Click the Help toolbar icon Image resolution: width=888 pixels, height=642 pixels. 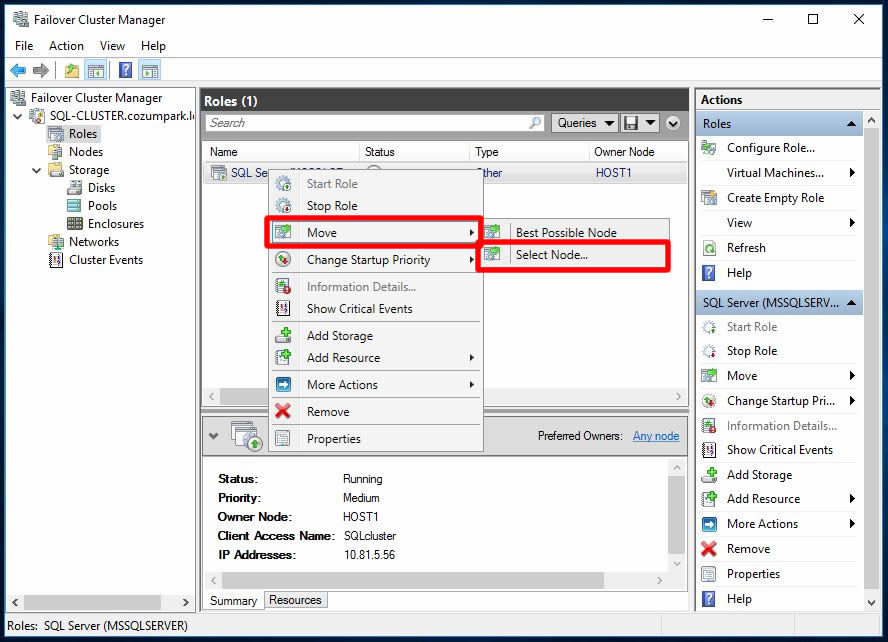pyautogui.click(x=125, y=70)
